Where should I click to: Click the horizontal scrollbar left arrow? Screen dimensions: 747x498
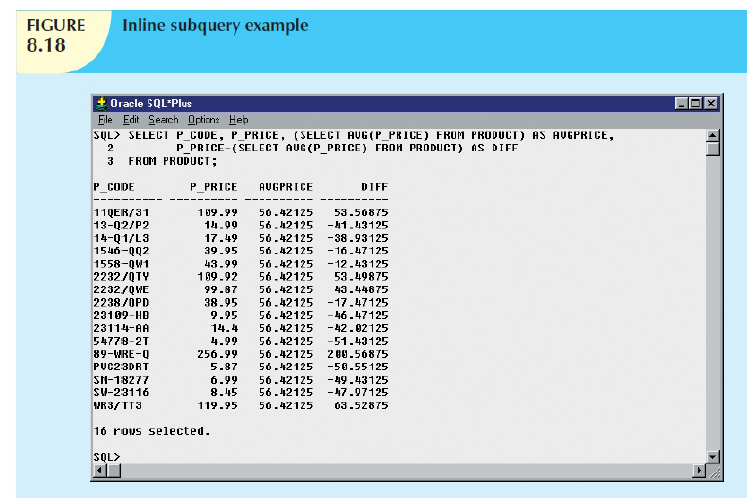tap(100, 471)
